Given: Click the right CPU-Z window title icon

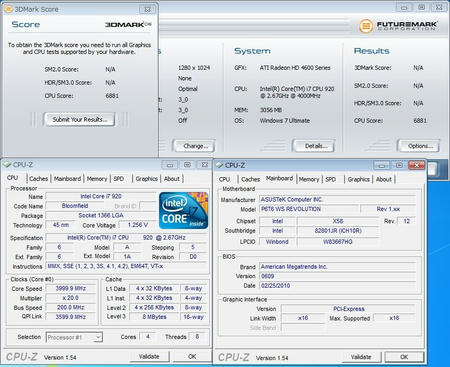Looking at the screenshot, I should coord(219,165).
